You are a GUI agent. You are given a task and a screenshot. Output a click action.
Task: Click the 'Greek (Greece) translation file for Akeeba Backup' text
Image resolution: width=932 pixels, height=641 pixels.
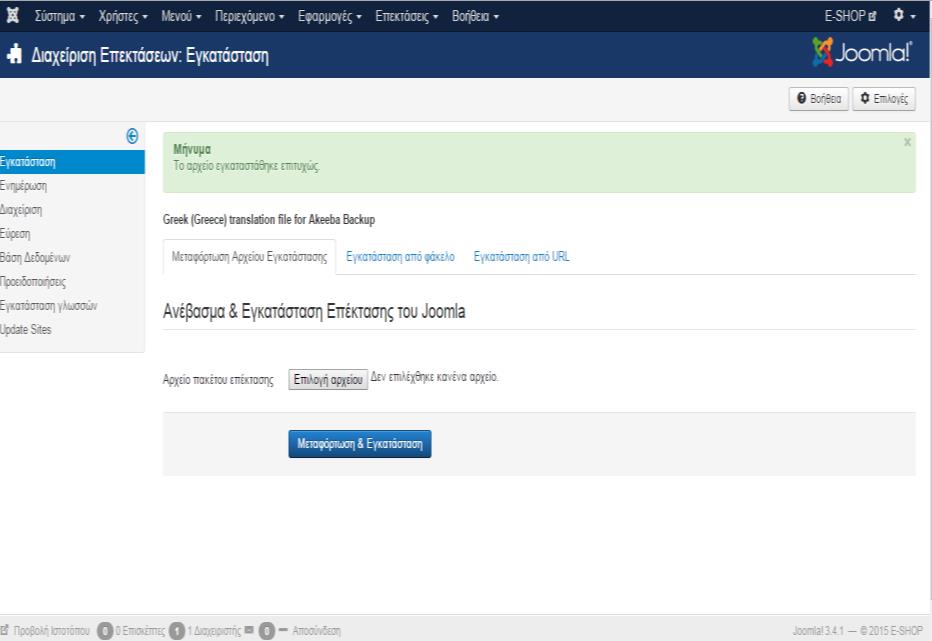tap(269, 219)
